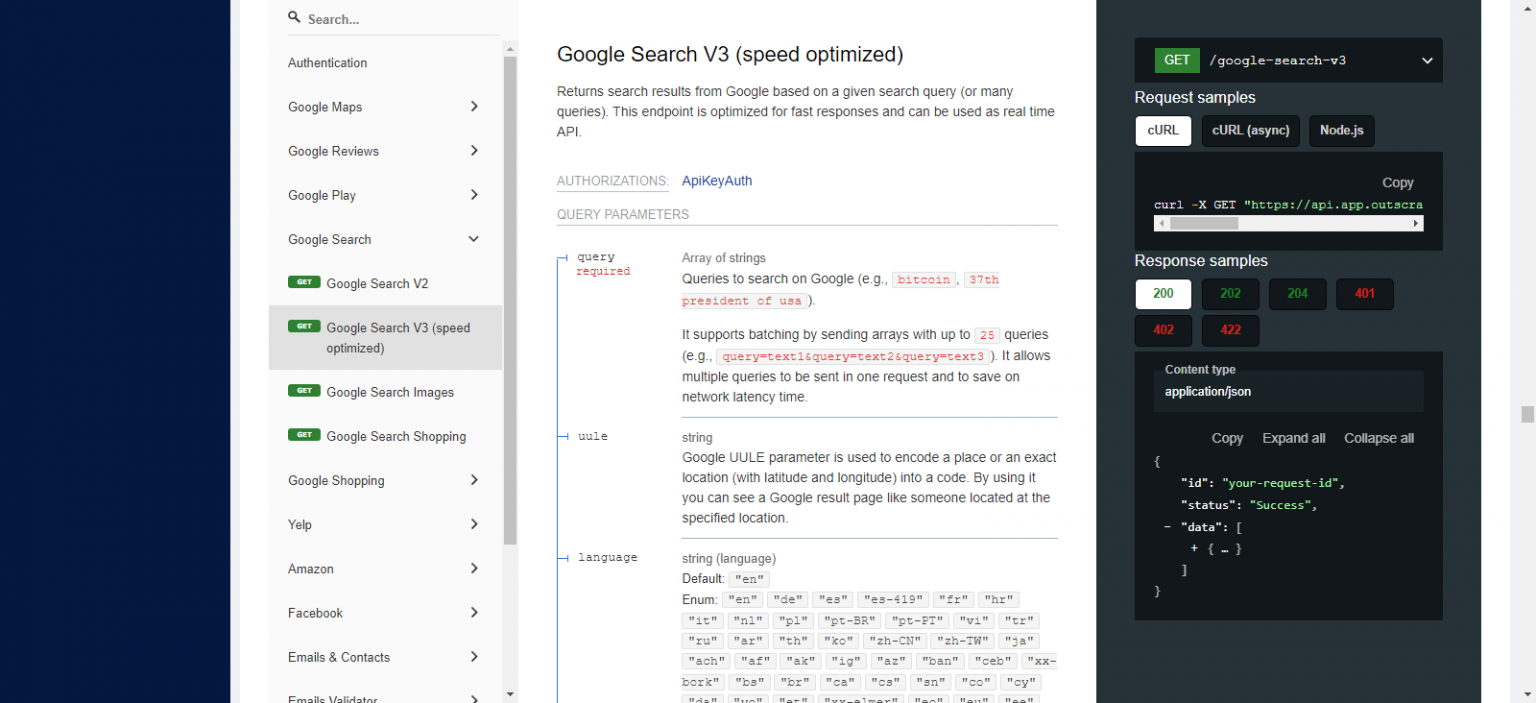
Task: Select the 401 response sample
Action: coord(1364,293)
